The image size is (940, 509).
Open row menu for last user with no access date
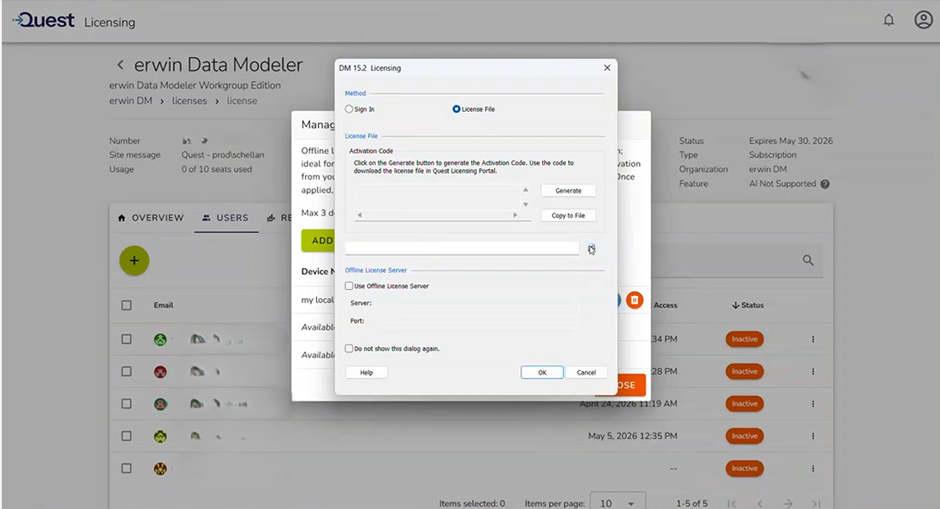tap(813, 469)
